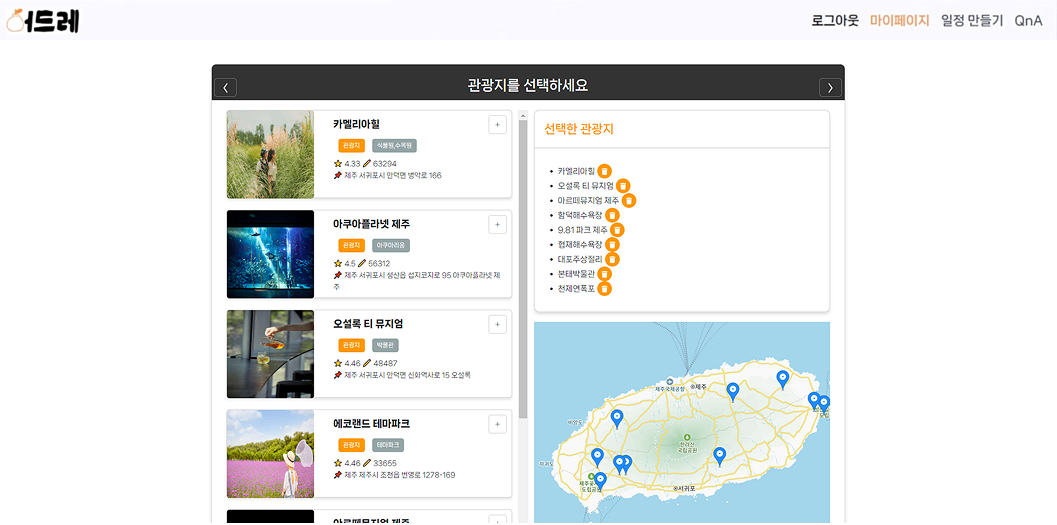Open QnA from the top navigation
The height and width of the screenshot is (525, 1057).
pos(1029,21)
